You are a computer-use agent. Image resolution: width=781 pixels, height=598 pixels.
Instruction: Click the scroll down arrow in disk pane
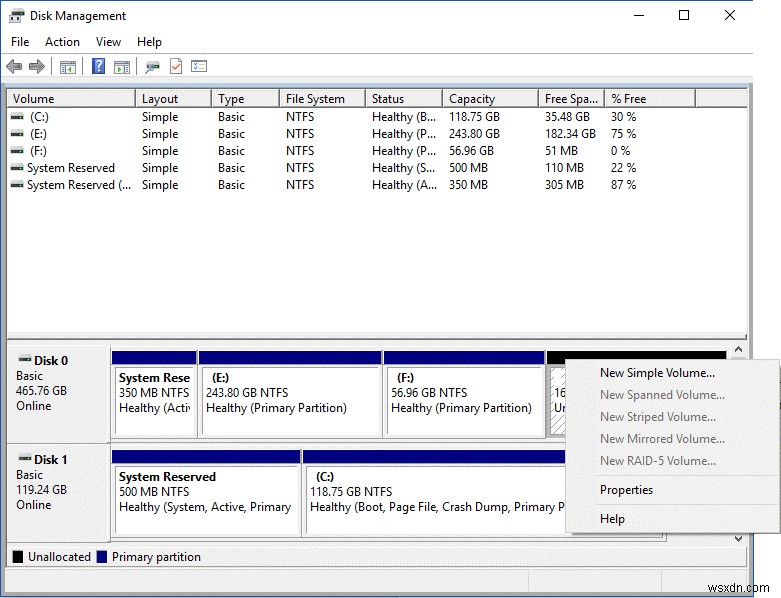click(x=739, y=539)
